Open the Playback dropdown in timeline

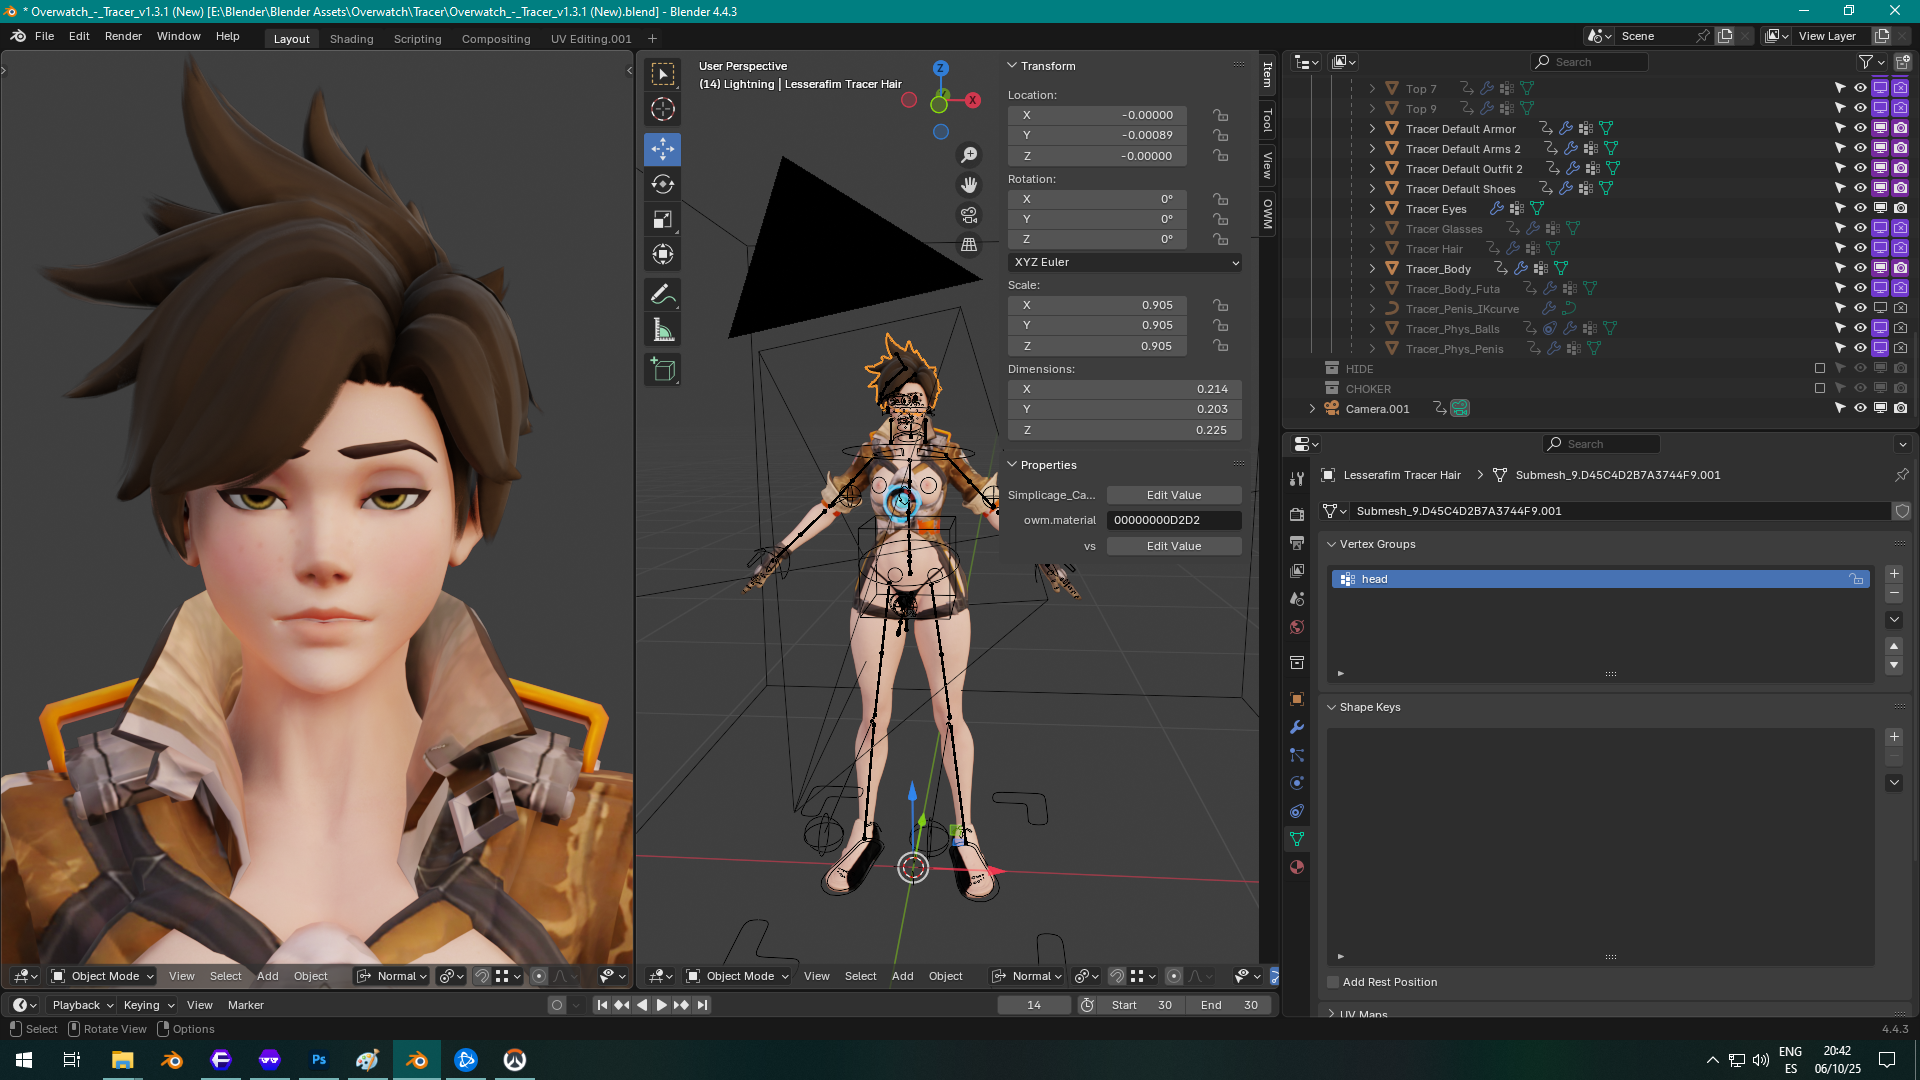point(83,1005)
